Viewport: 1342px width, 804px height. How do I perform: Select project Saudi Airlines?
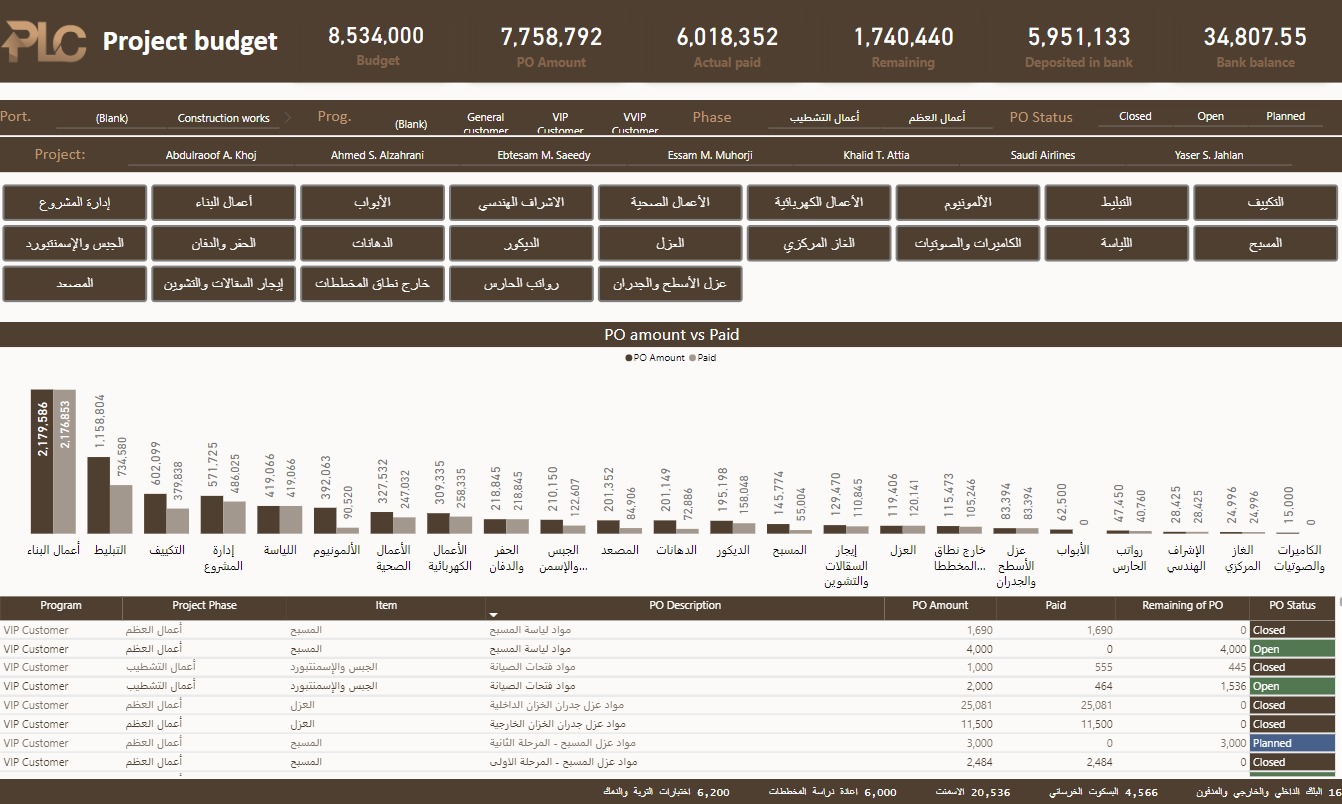(x=1043, y=155)
